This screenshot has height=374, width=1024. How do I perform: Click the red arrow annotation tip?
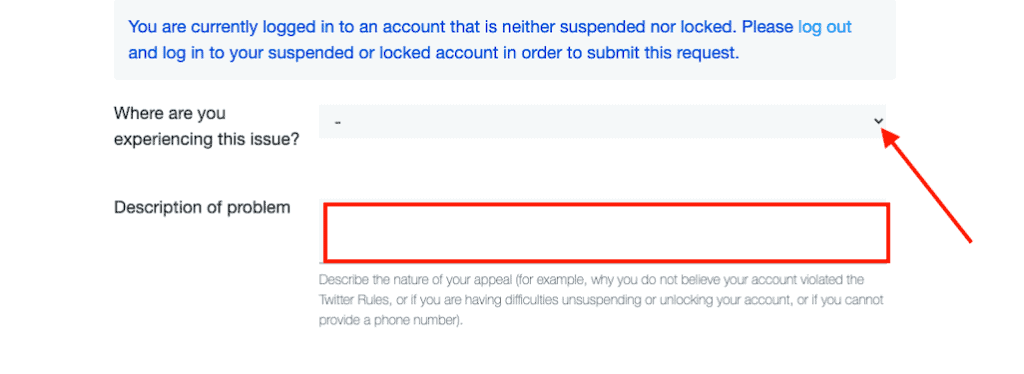887,134
